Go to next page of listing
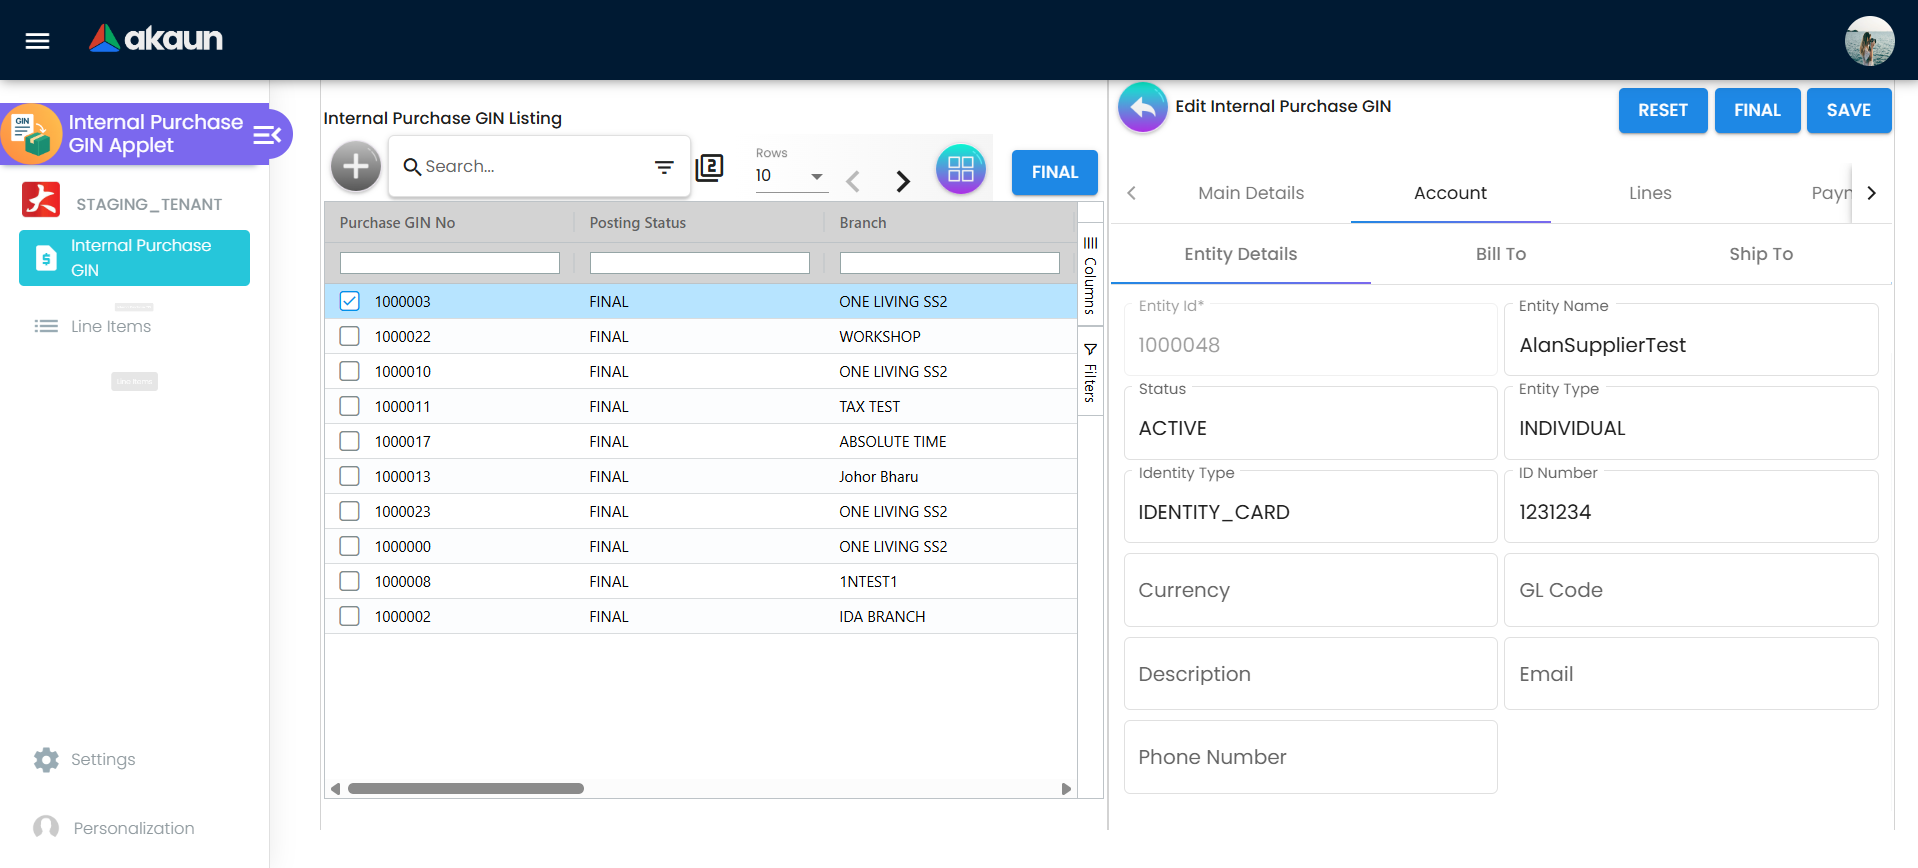Viewport: 1918px width, 868px height. click(x=903, y=181)
